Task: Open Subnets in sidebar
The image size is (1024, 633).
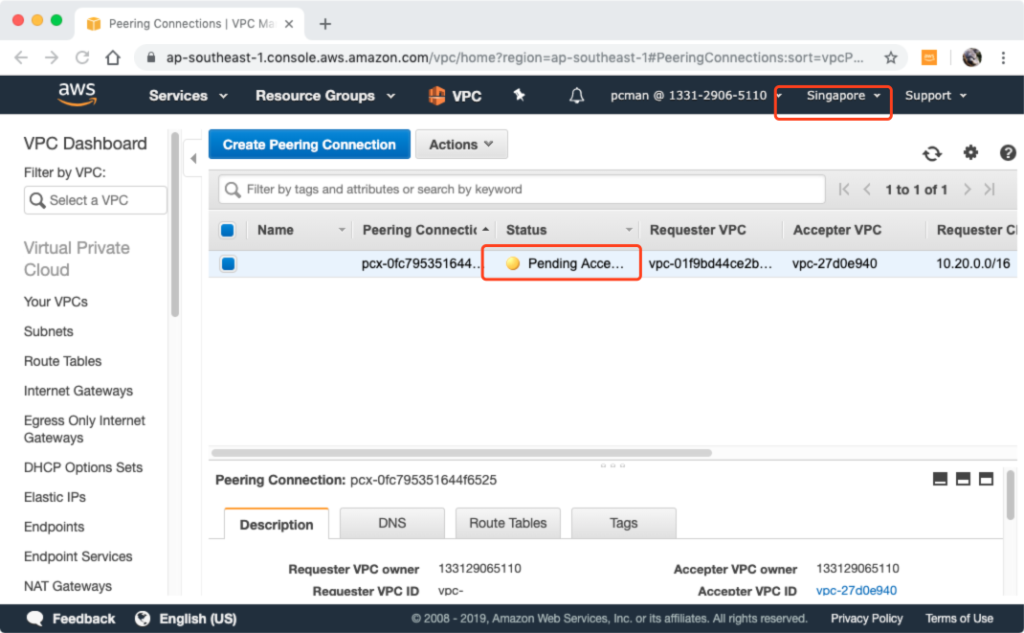Action: tap(48, 331)
